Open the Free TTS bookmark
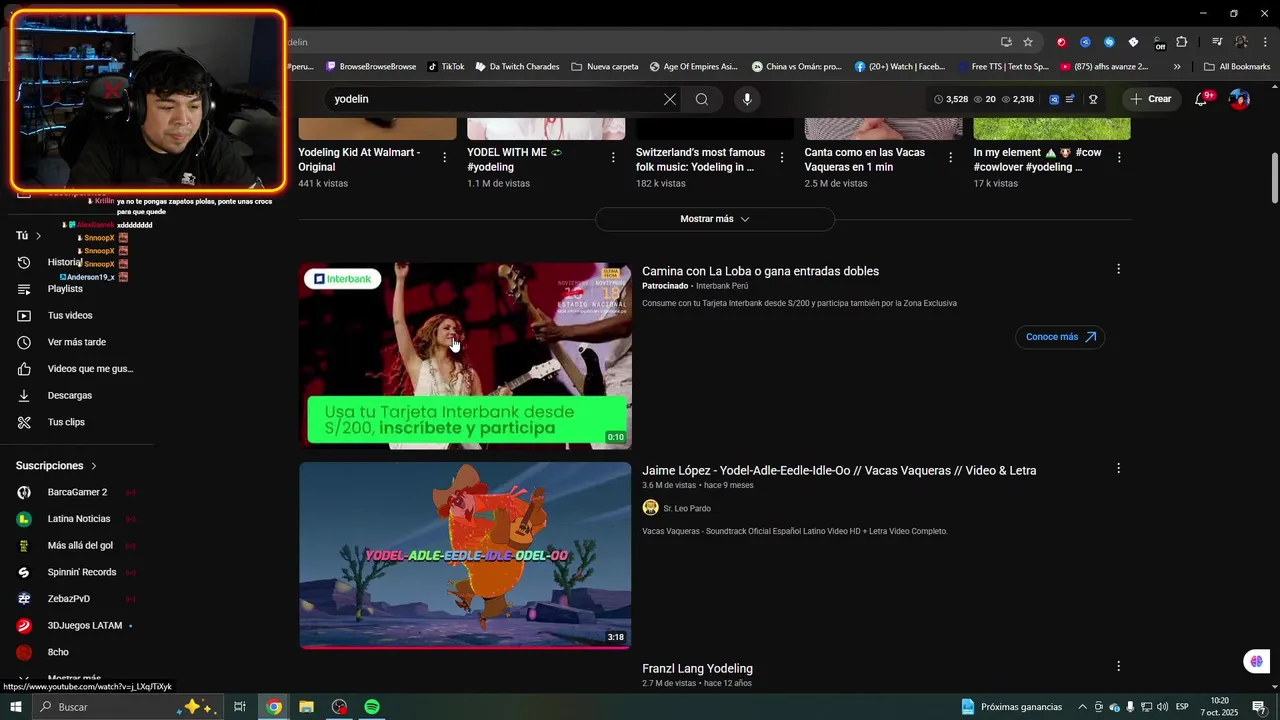Image resolution: width=1280 pixels, height=720 pixels. 1002,67
